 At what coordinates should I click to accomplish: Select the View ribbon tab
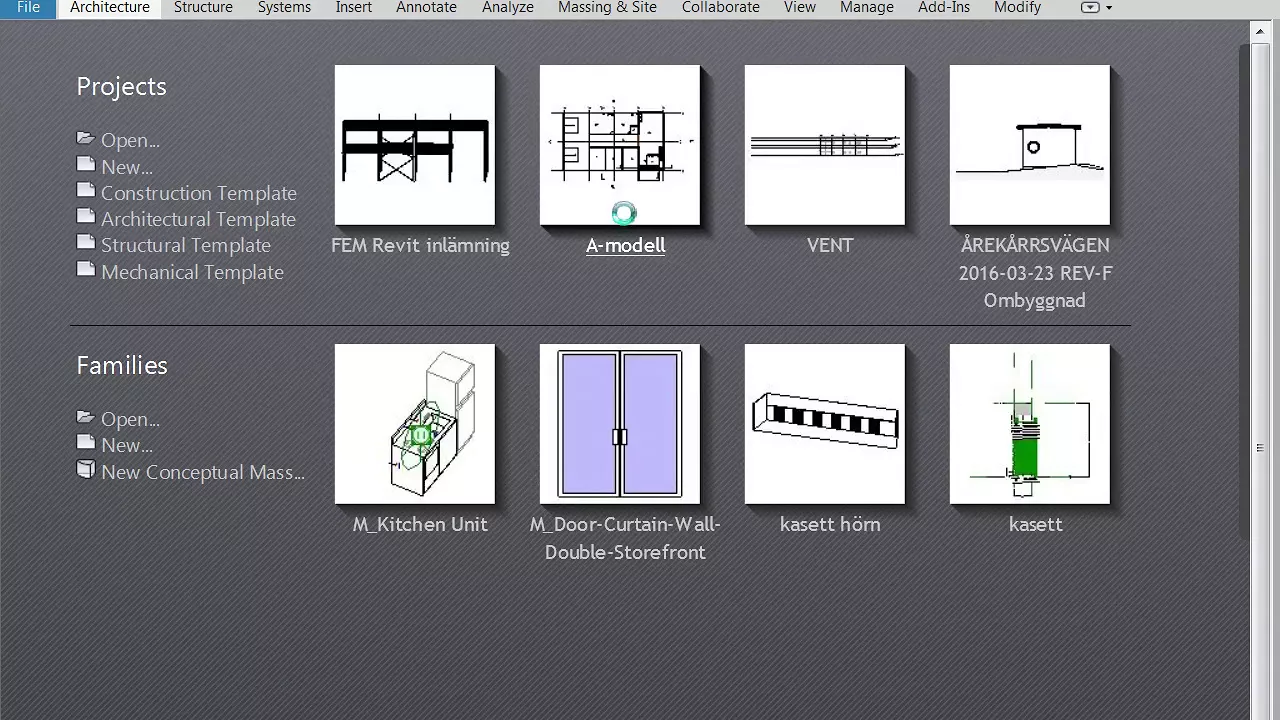click(799, 8)
